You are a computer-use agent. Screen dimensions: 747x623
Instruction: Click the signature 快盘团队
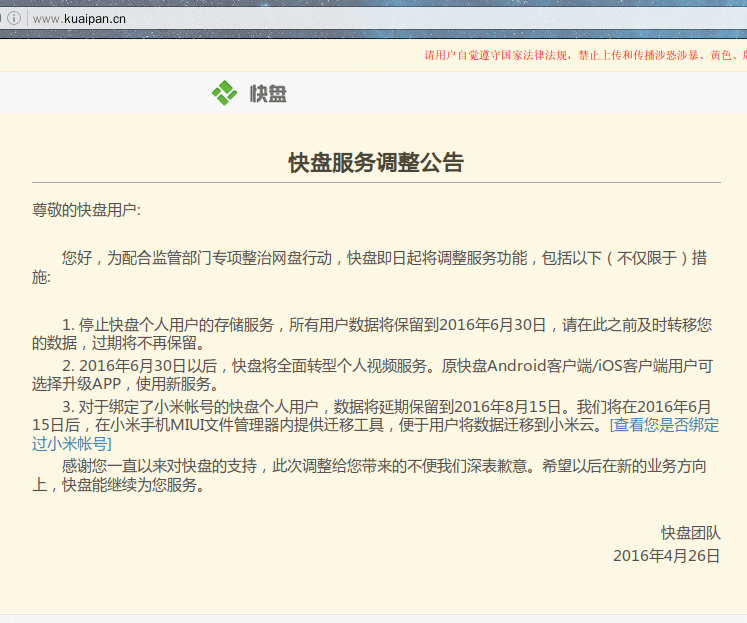690,533
